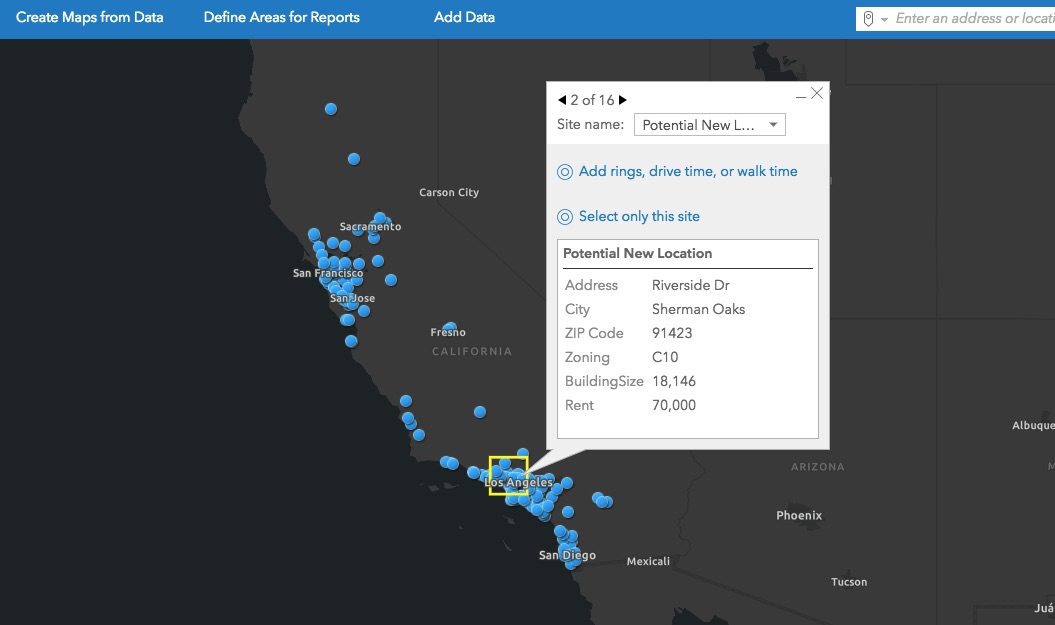This screenshot has width=1055, height=625.
Task: Expand the search type arrow beside pin
Action: point(884,20)
